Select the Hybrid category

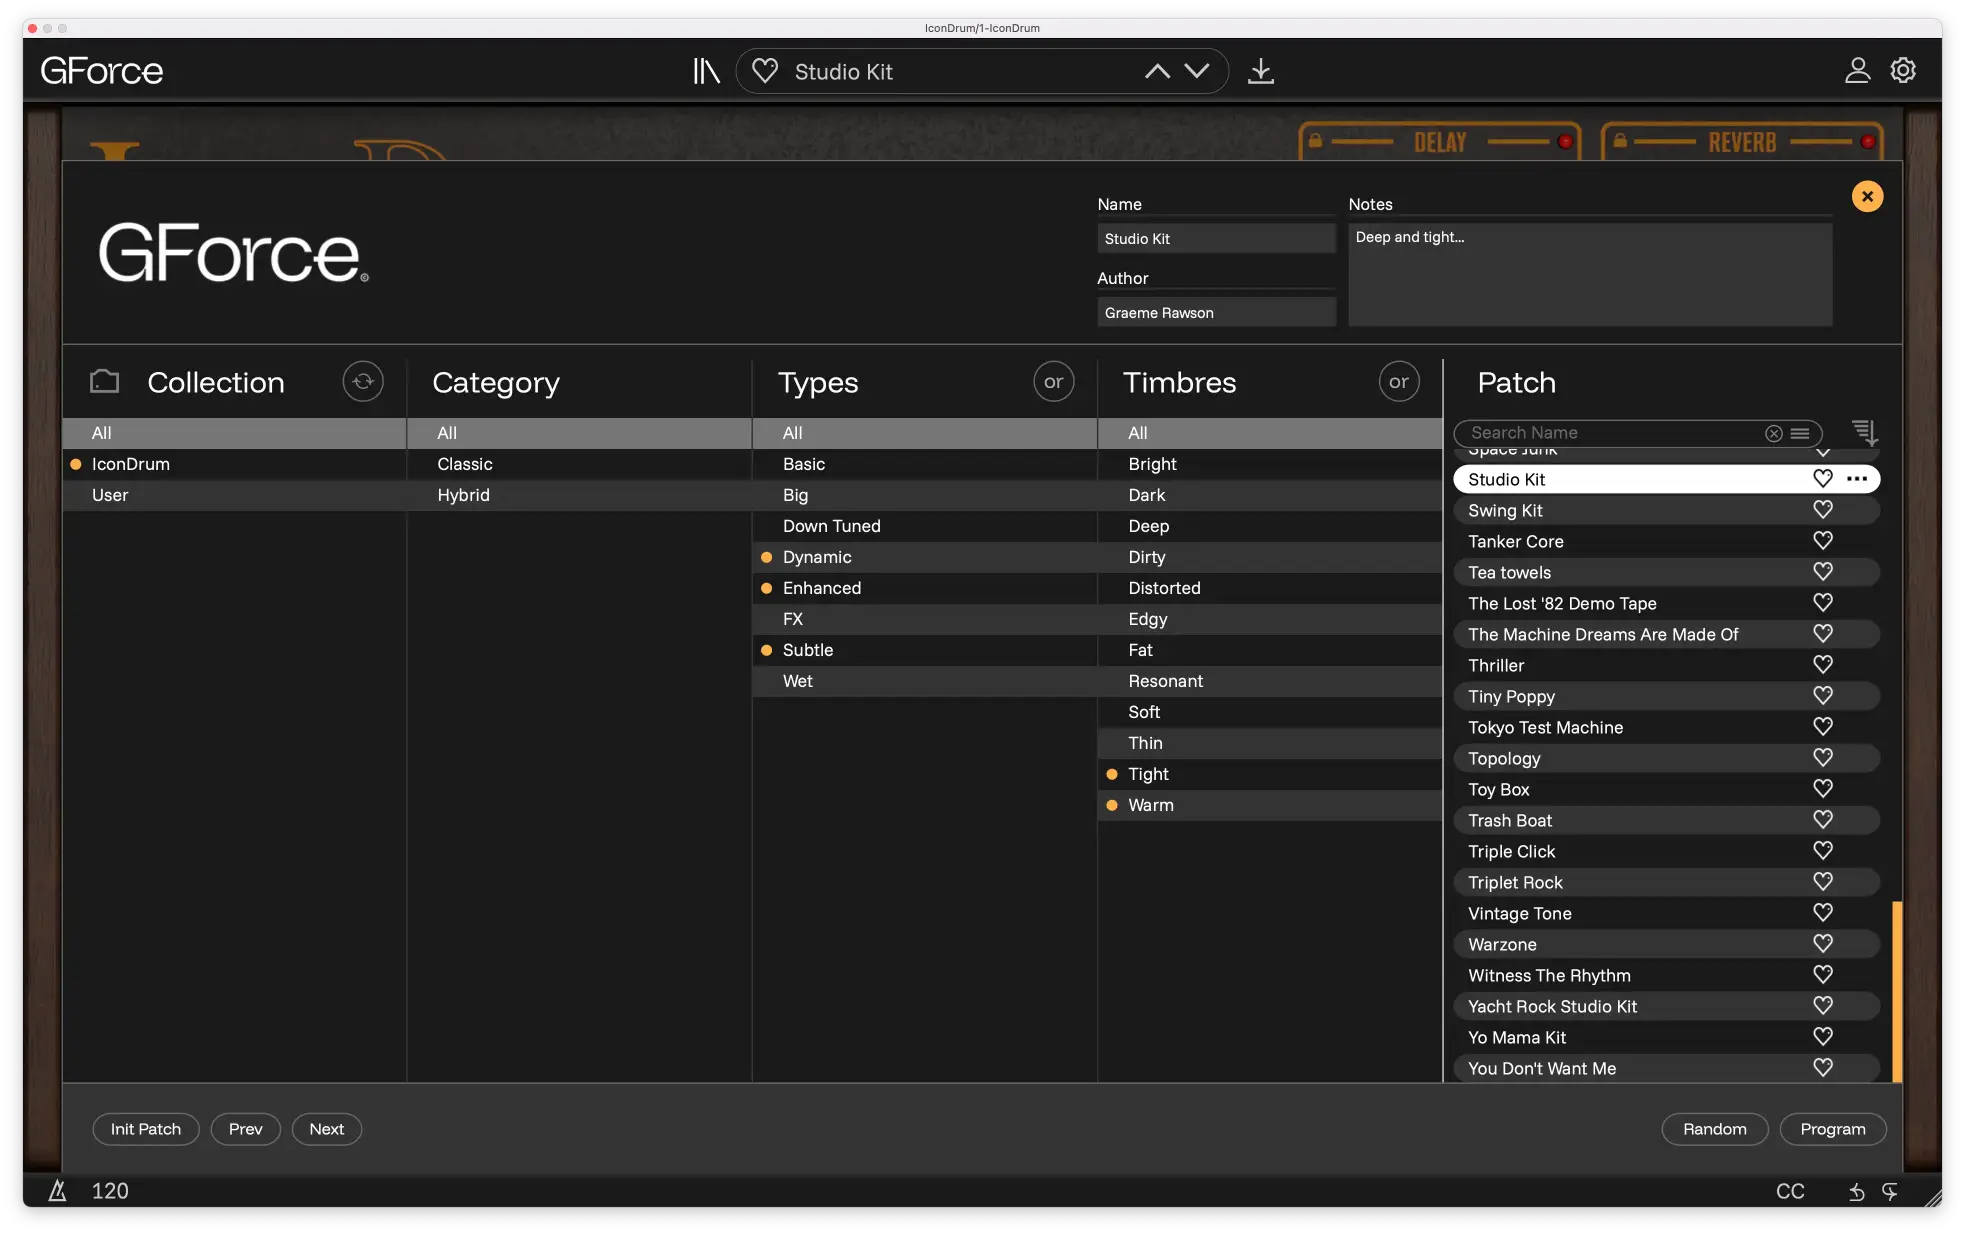point(580,495)
